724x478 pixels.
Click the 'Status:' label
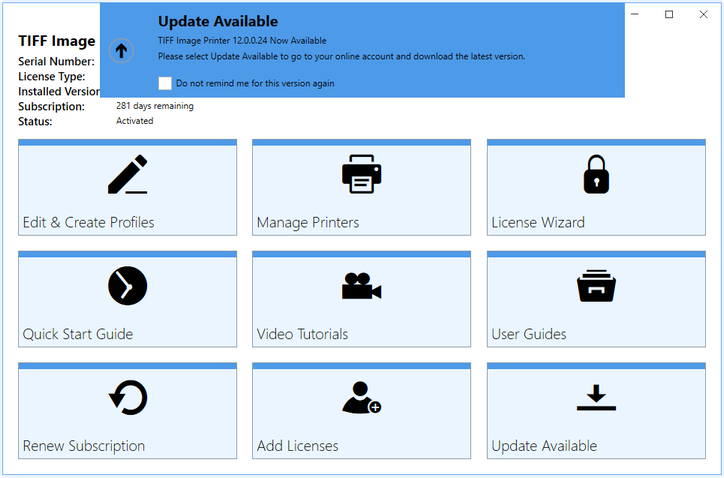(x=35, y=121)
